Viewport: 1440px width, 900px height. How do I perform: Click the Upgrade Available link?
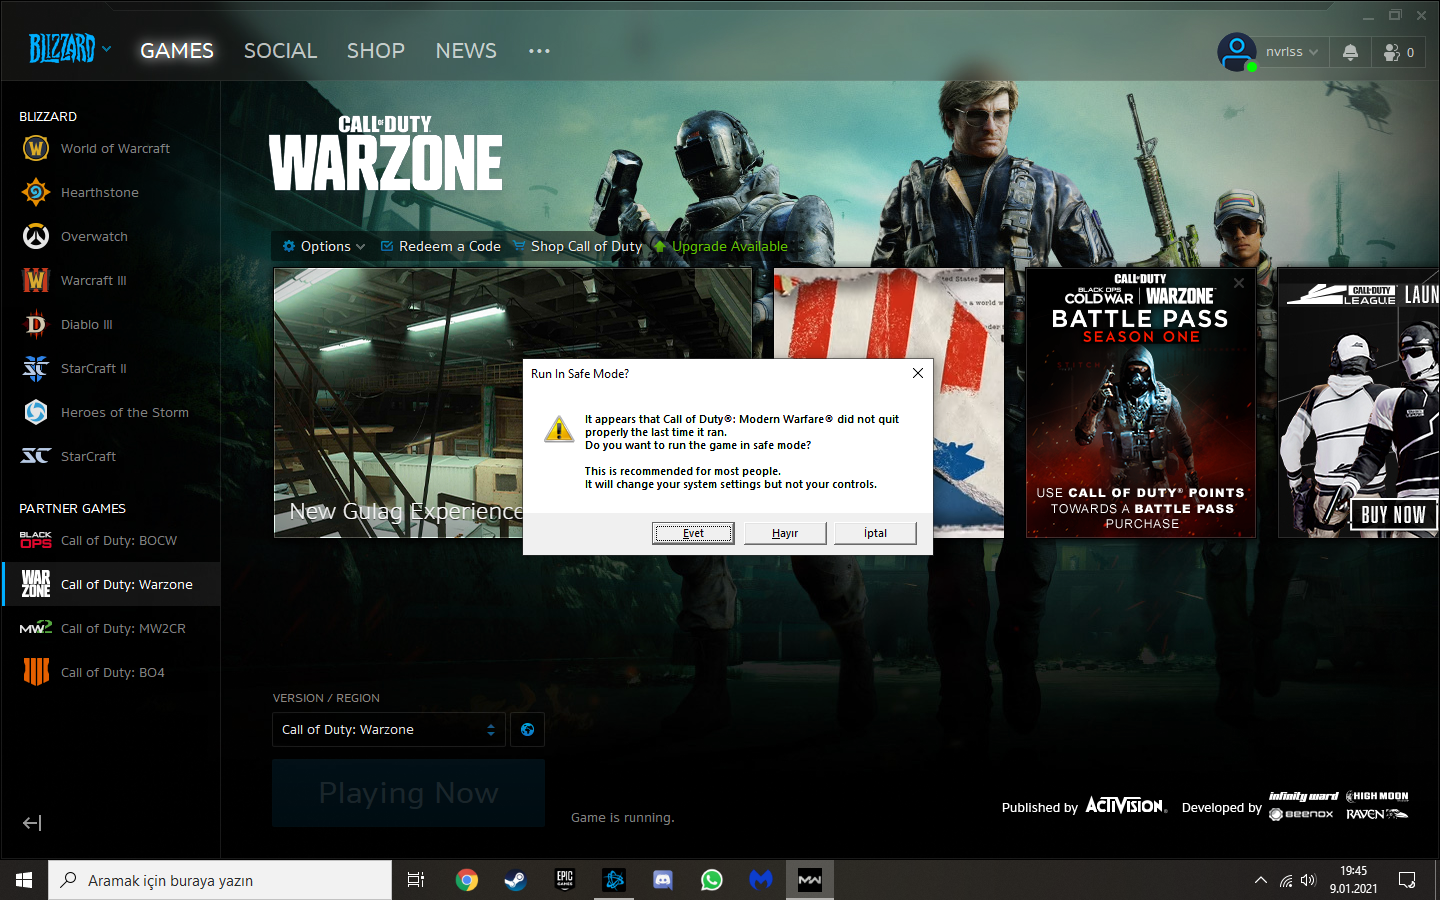pyautogui.click(x=721, y=246)
